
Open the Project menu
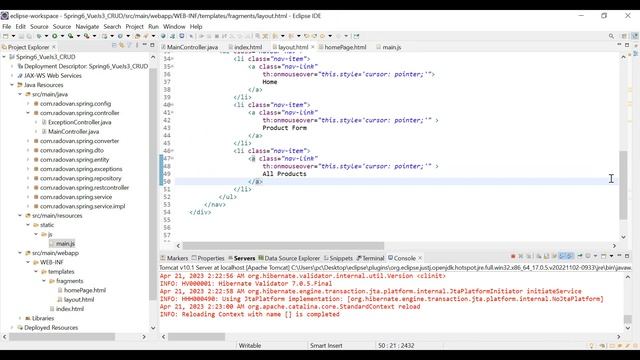point(134,27)
